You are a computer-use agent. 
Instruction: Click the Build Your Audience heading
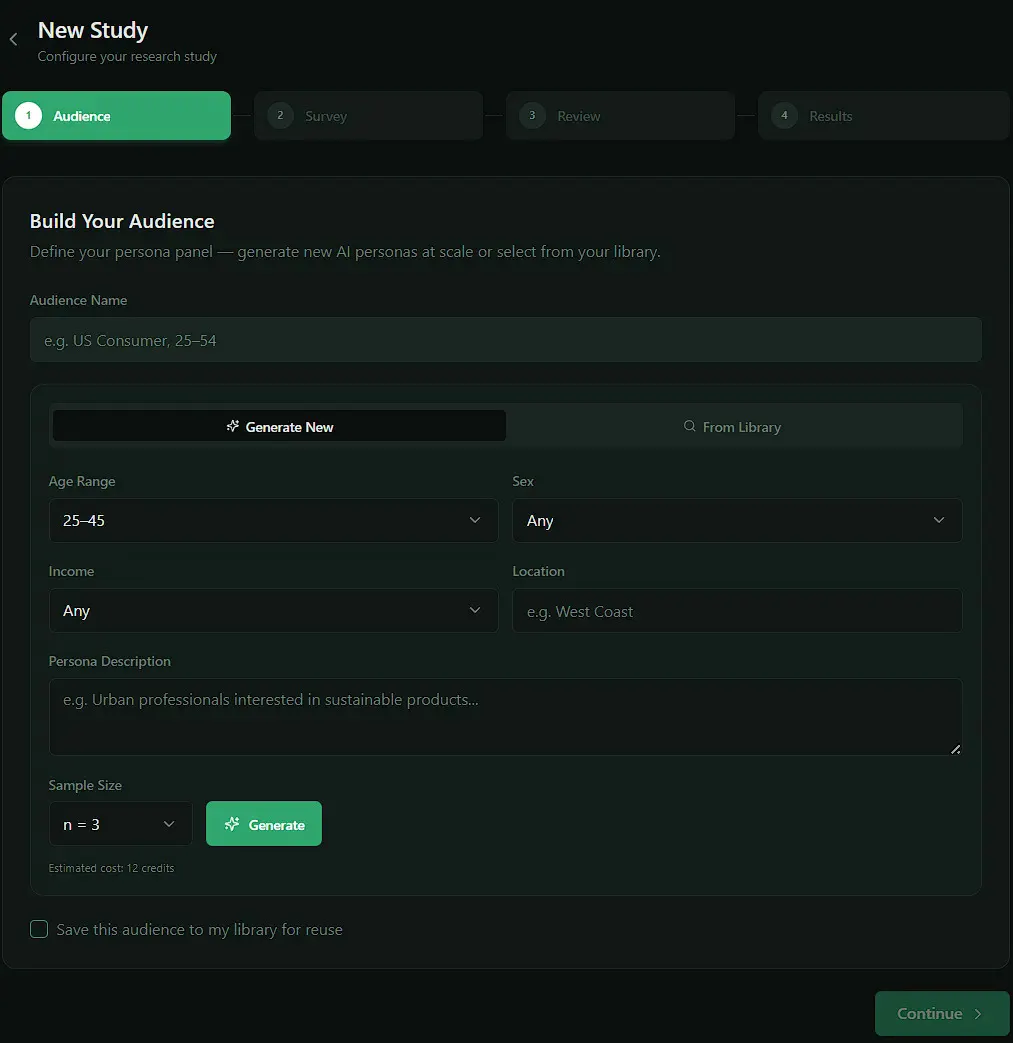(122, 221)
